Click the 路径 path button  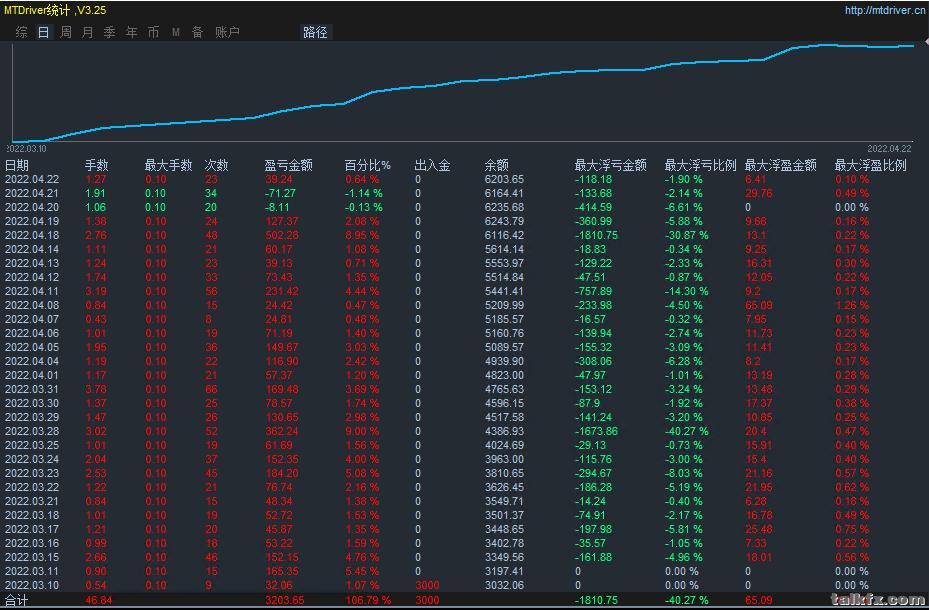[315, 32]
